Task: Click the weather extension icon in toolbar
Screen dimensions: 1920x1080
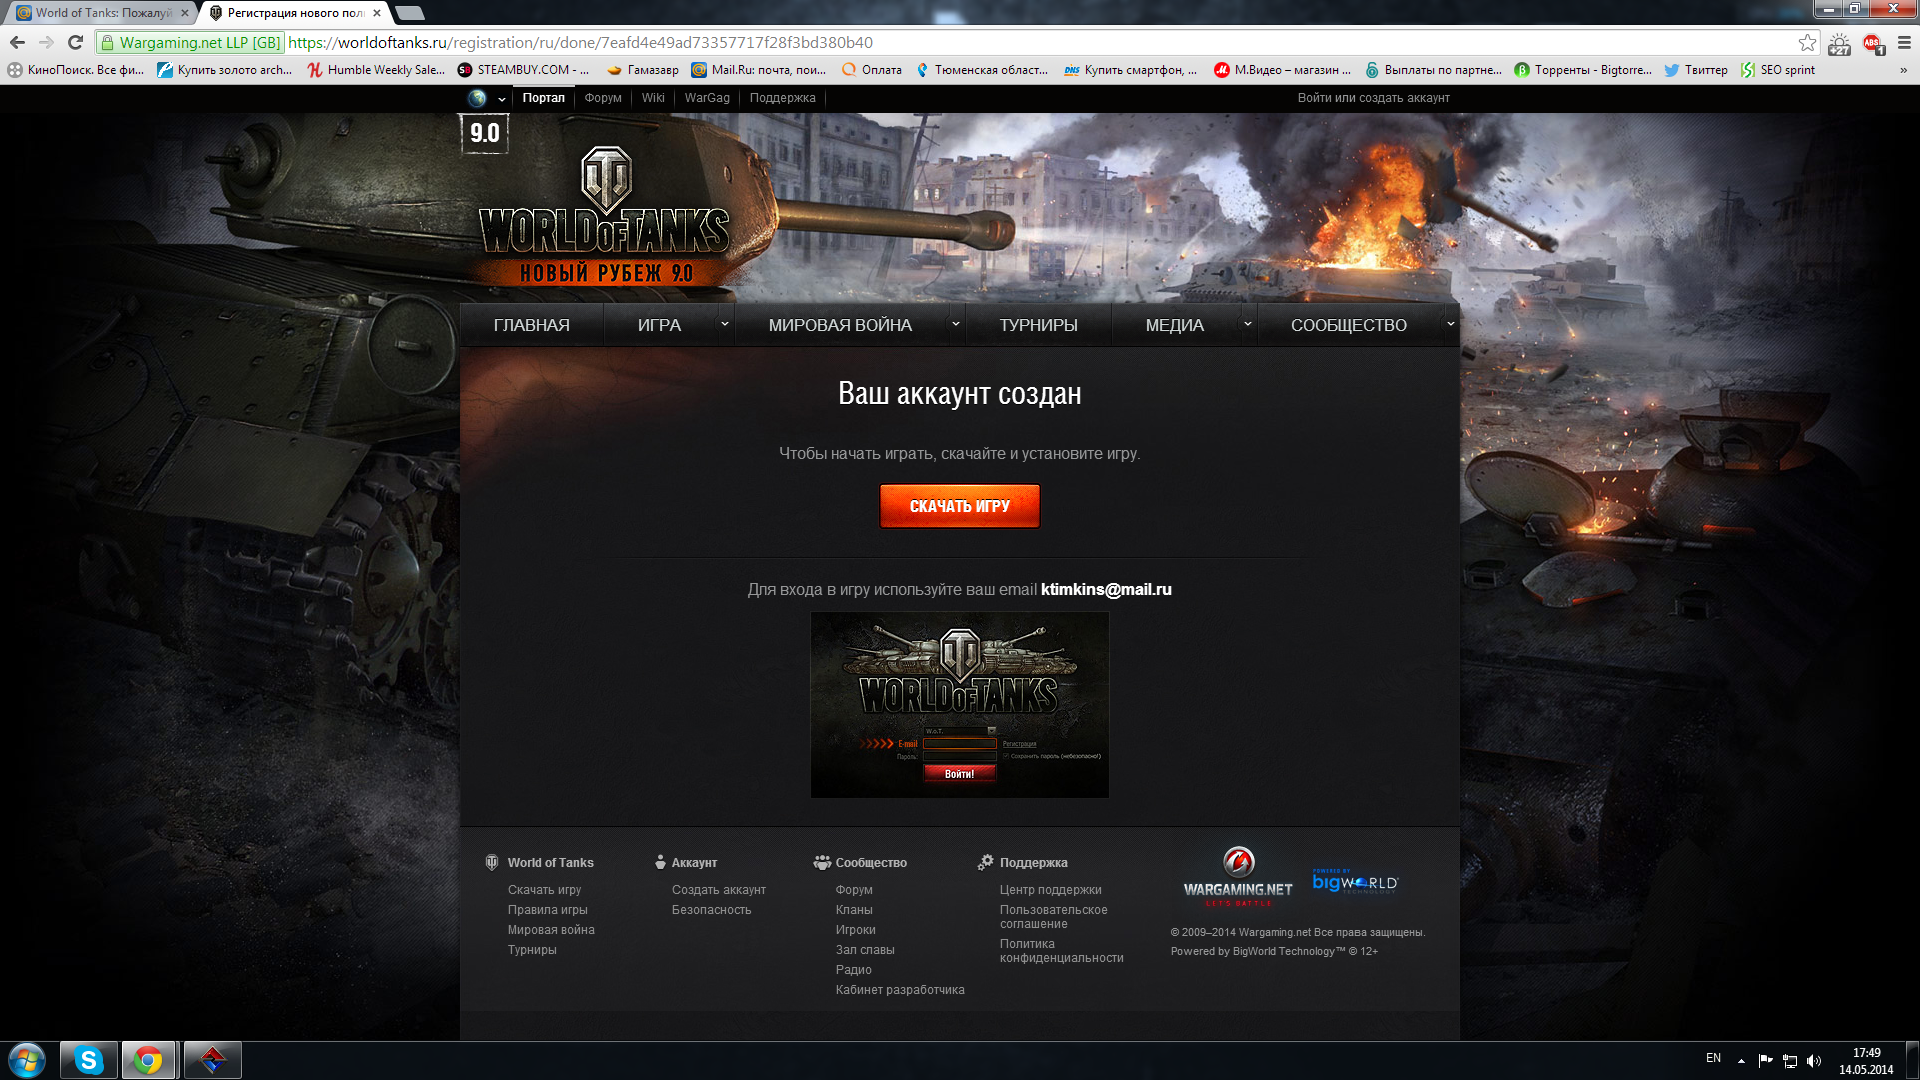Action: (x=1839, y=43)
